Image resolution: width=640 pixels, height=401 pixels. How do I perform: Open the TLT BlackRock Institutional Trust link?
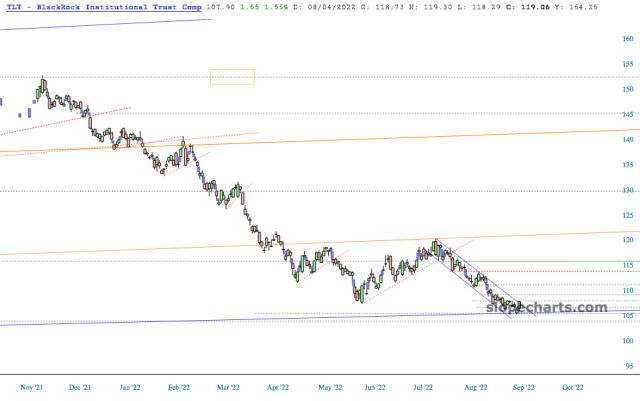pyautogui.click(x=104, y=7)
